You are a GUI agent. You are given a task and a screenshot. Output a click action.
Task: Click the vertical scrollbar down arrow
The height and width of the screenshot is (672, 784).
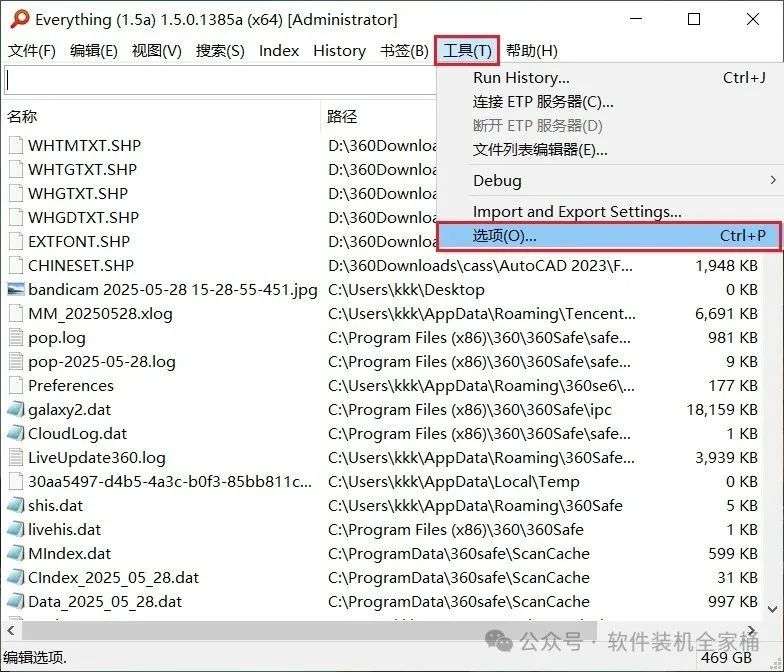773,610
